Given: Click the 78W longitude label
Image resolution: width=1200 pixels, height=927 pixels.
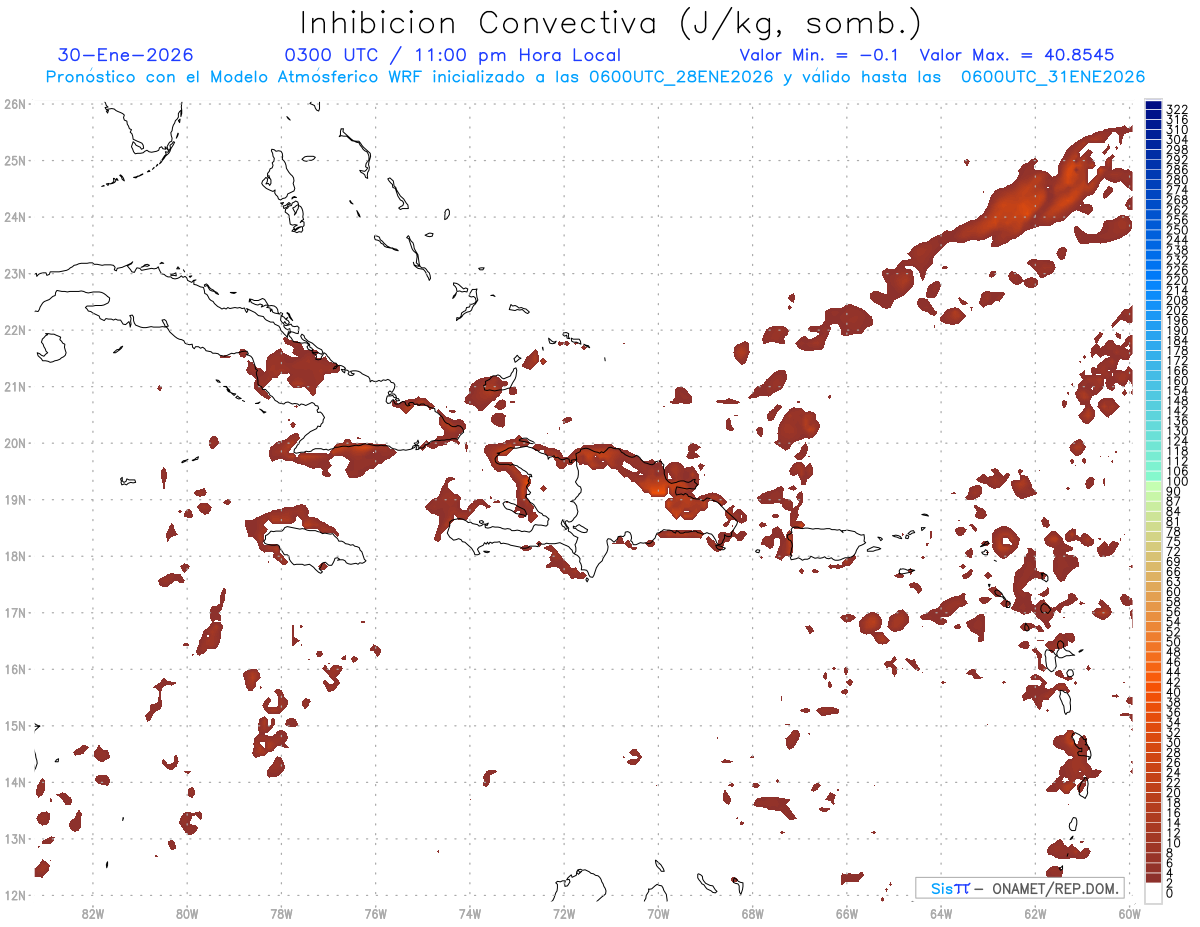Looking at the screenshot, I should [x=281, y=912].
